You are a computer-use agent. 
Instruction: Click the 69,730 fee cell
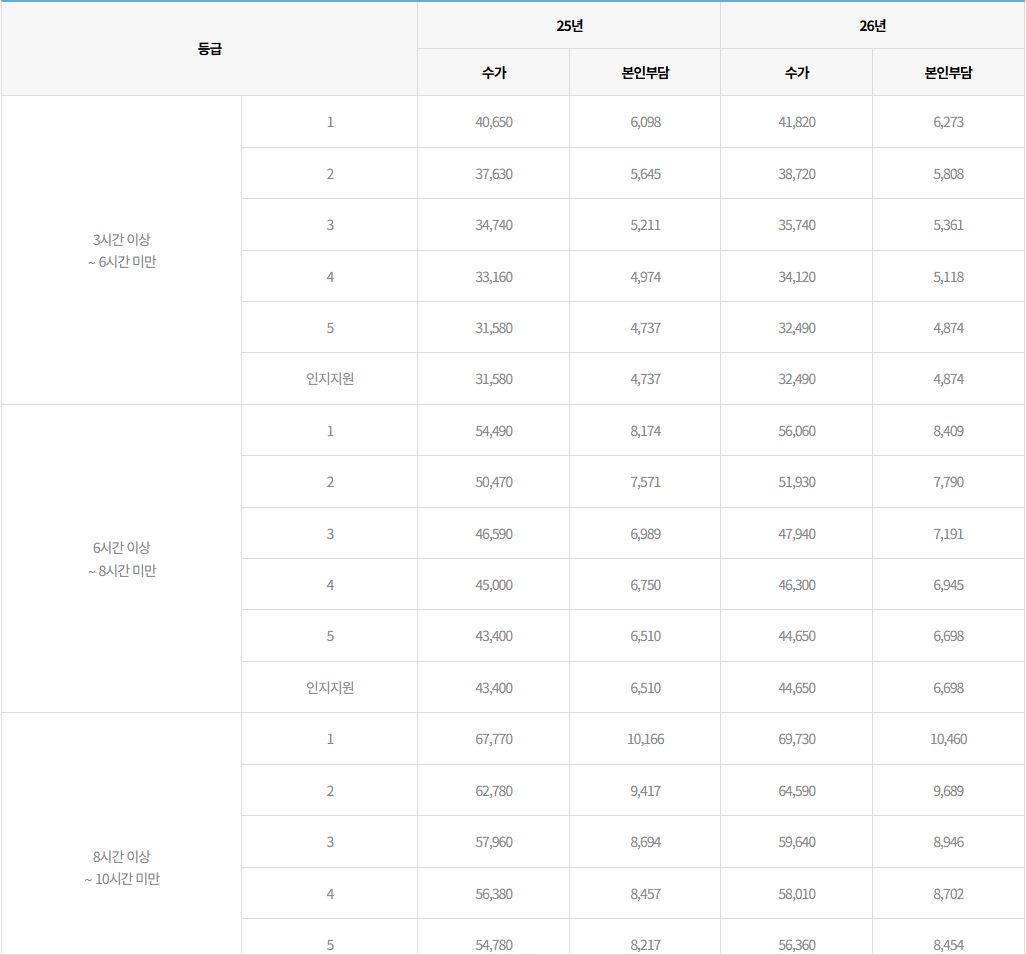coord(796,739)
